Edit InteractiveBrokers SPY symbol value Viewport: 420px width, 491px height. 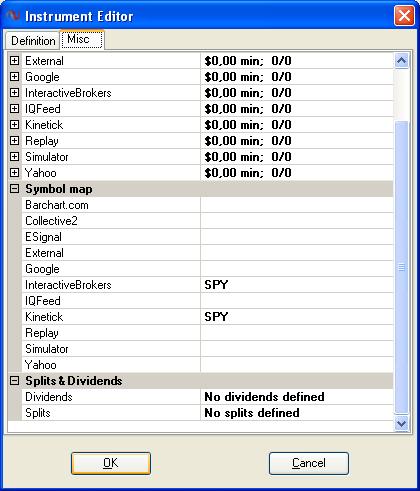point(297,285)
